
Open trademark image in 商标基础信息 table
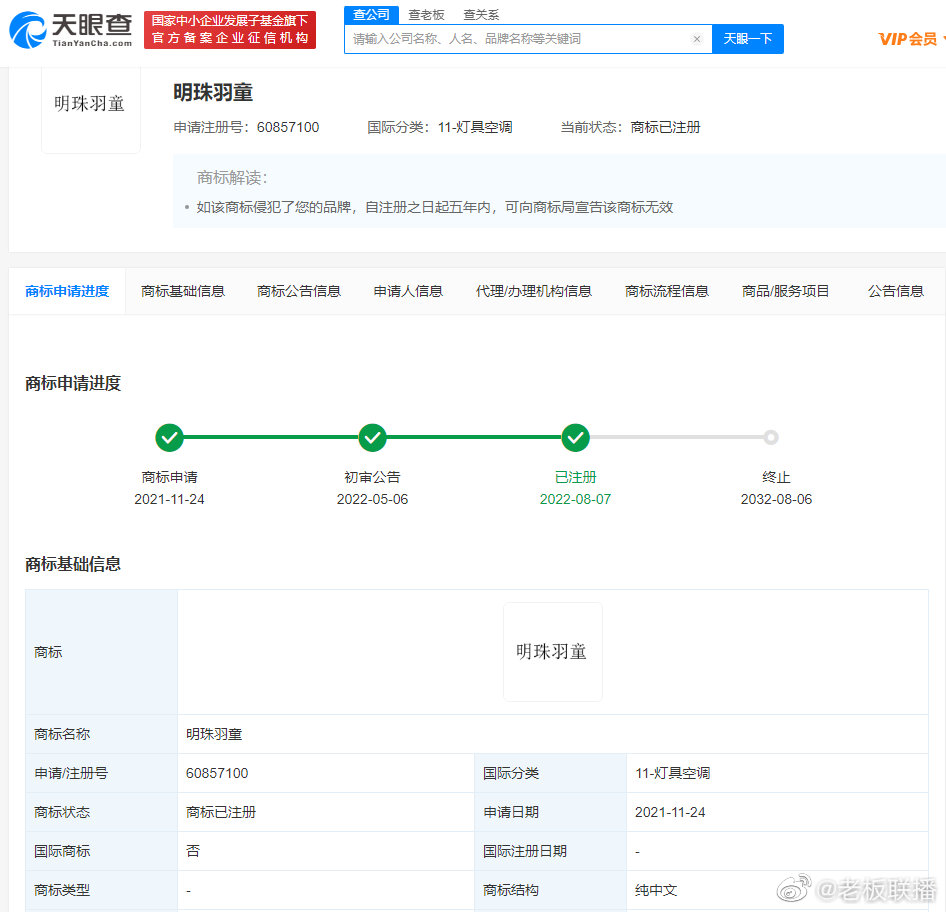tap(552, 652)
